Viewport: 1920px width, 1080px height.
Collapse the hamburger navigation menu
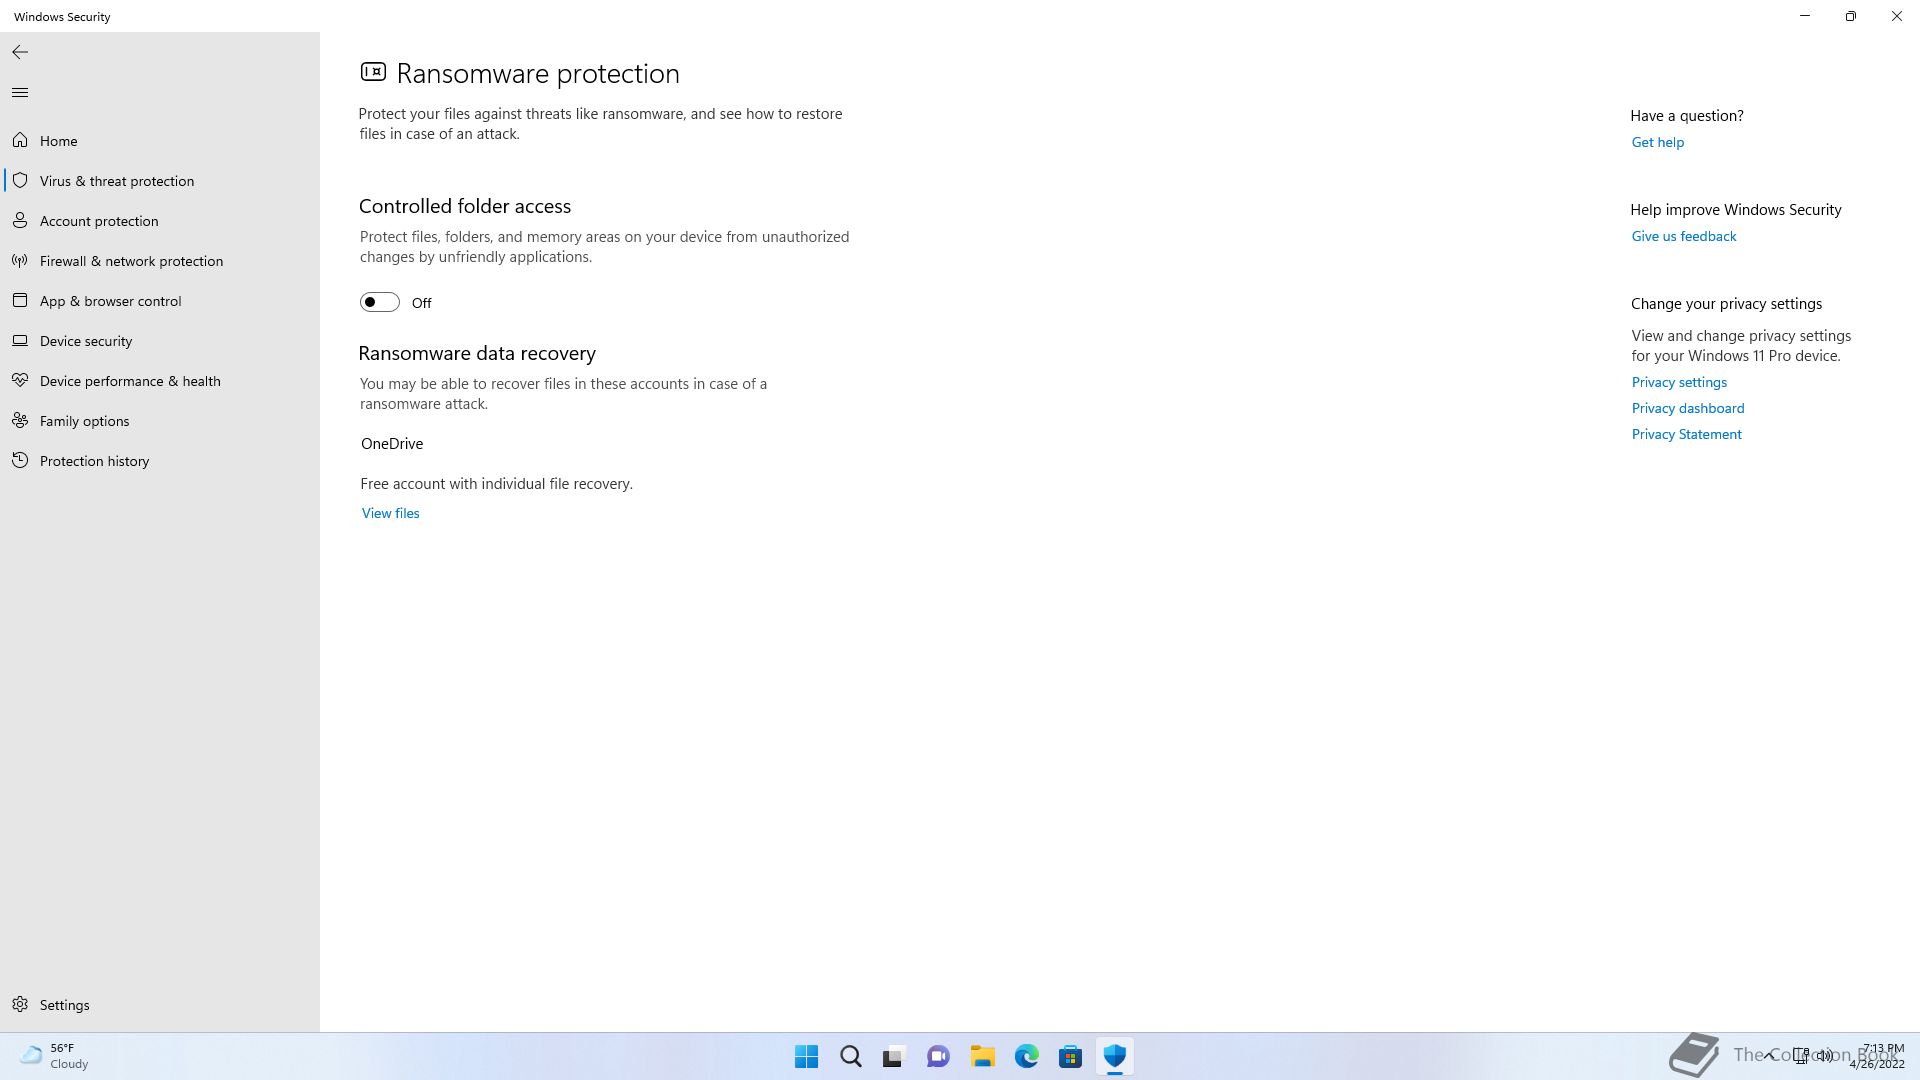click(20, 93)
